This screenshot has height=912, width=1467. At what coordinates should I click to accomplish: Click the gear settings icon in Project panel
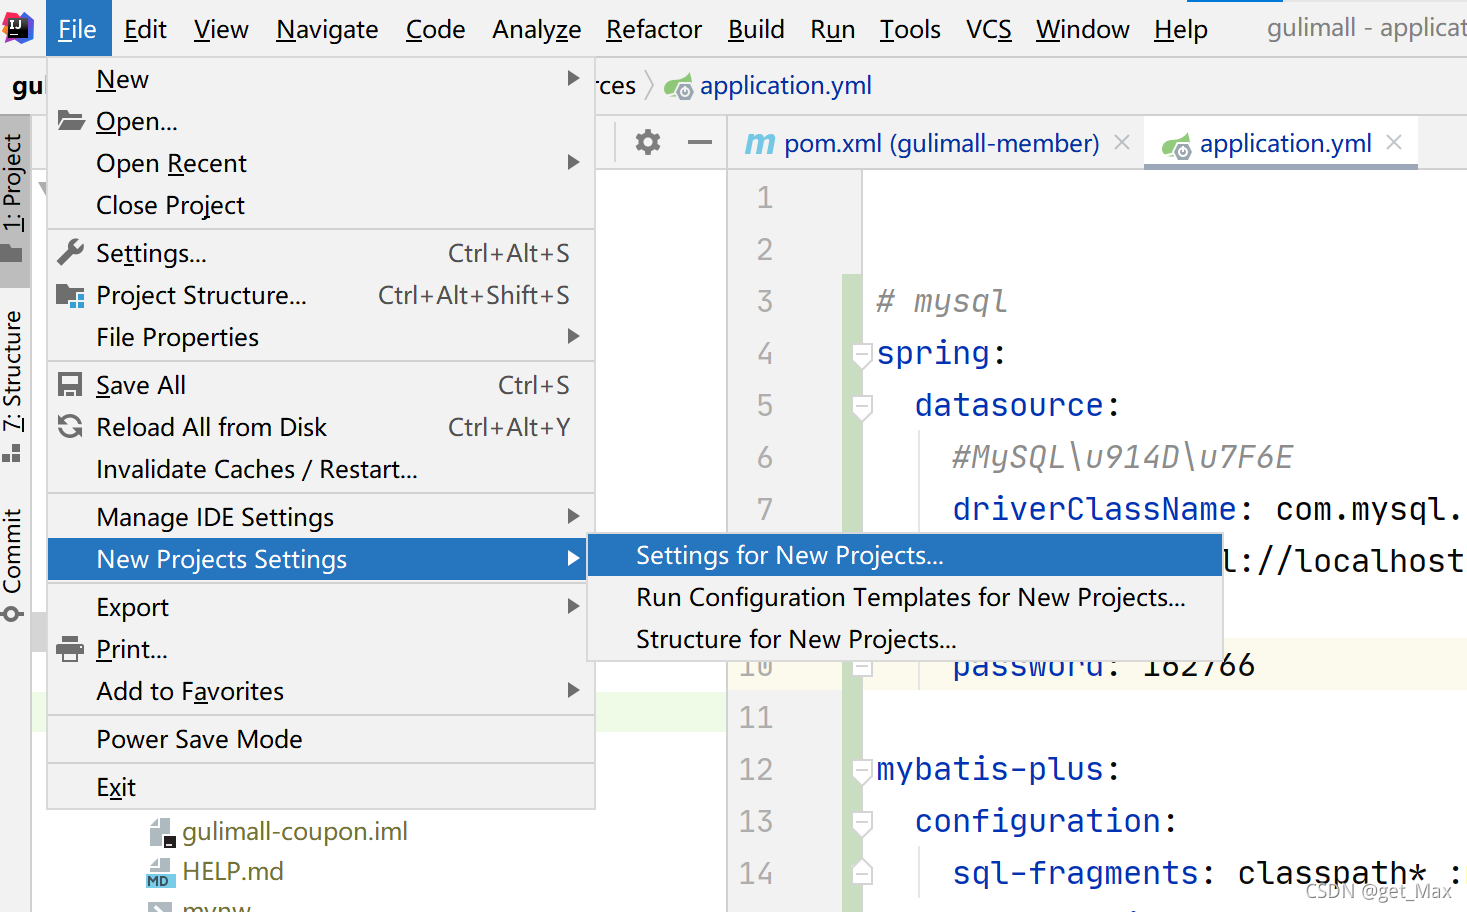pos(648,143)
